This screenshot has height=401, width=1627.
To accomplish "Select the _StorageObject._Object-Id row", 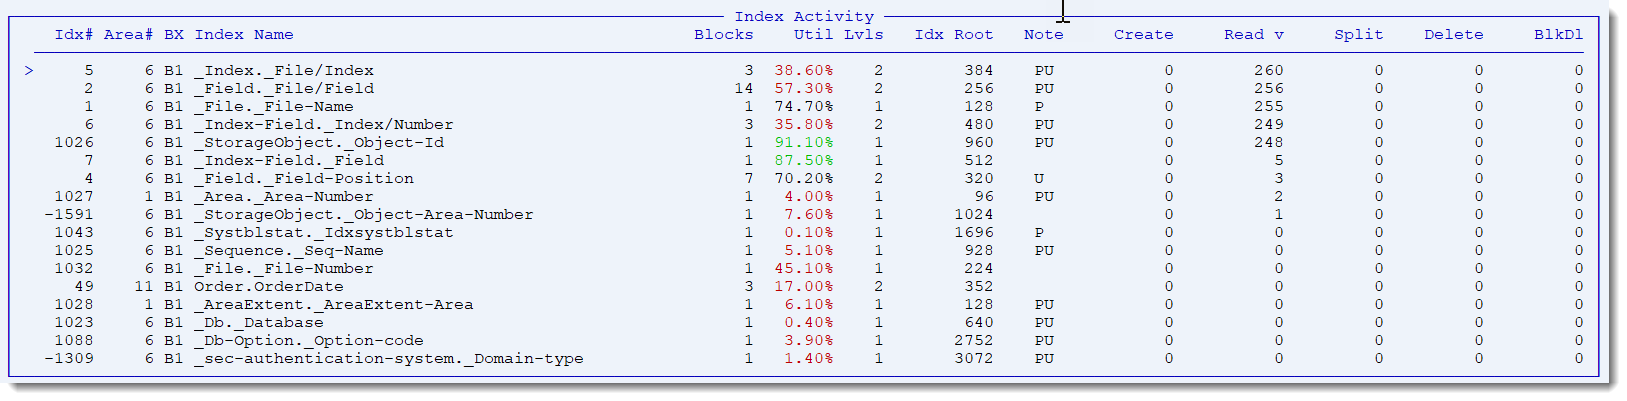I will 319,143.
